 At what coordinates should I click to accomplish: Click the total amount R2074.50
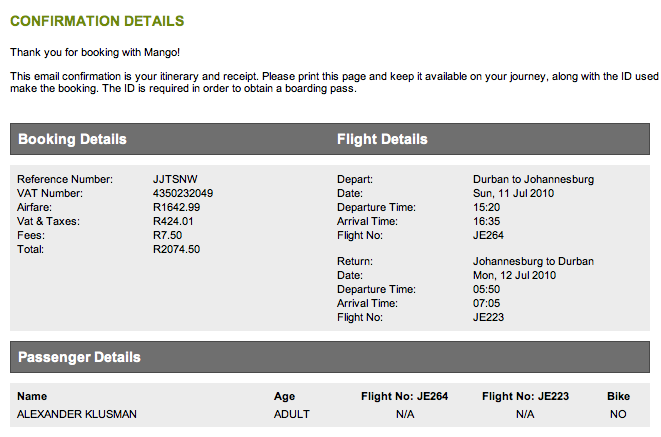pyautogui.click(x=176, y=249)
